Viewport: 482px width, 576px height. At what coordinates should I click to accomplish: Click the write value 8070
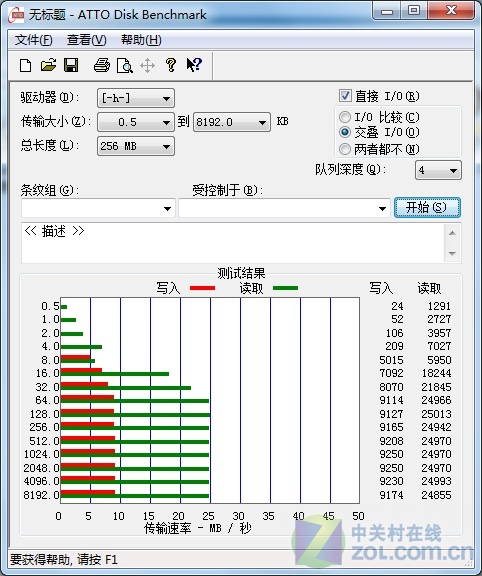pyautogui.click(x=391, y=387)
